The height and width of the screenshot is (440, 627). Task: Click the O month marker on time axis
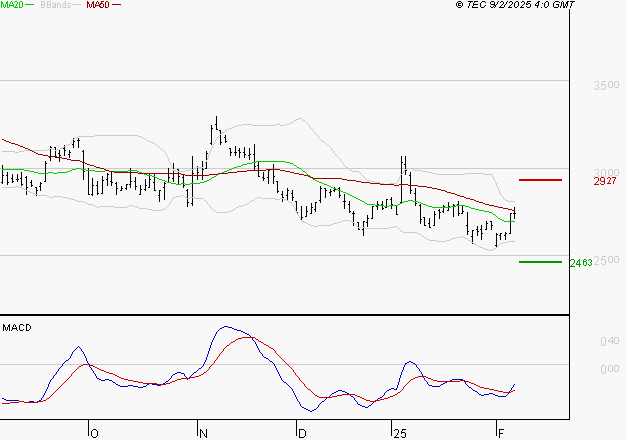click(x=94, y=434)
